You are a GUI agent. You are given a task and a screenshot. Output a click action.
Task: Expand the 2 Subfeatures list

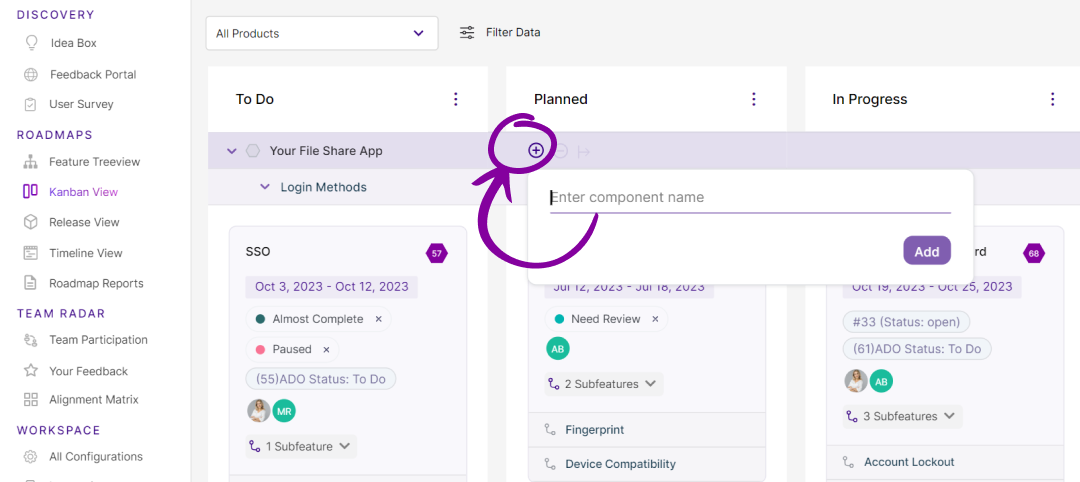(x=604, y=384)
